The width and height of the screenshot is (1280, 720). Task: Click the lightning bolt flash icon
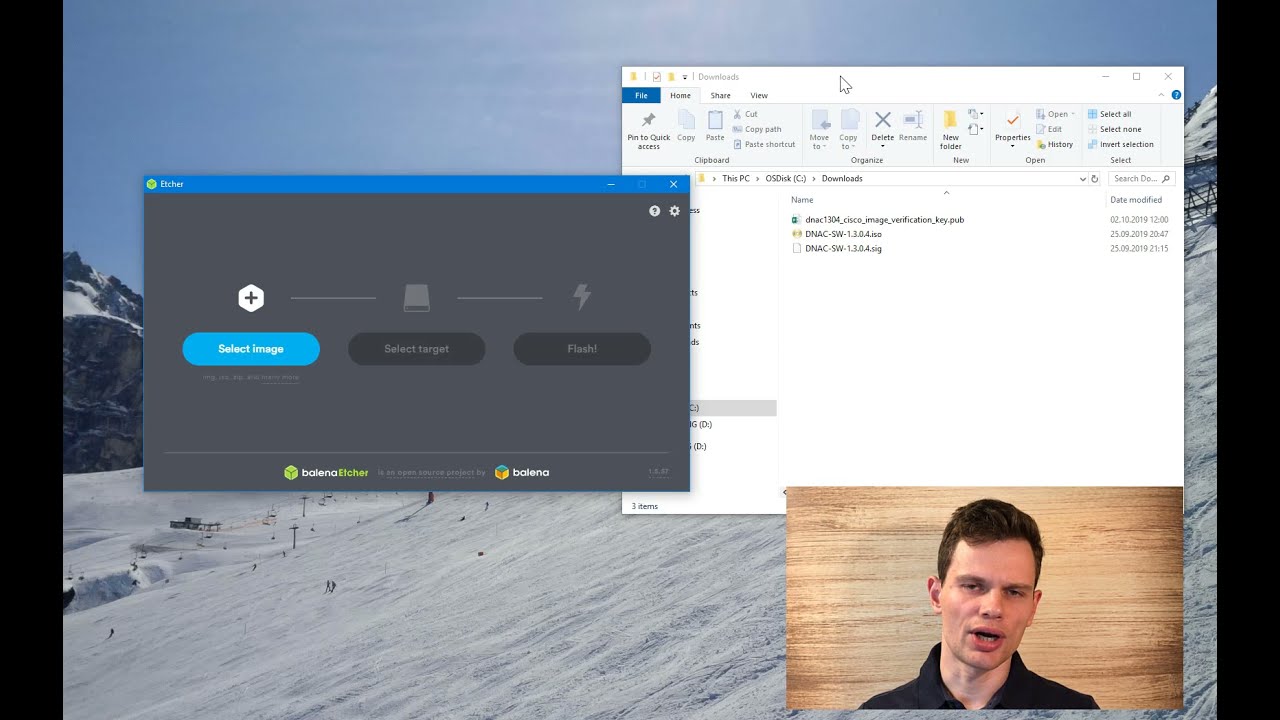[582, 297]
